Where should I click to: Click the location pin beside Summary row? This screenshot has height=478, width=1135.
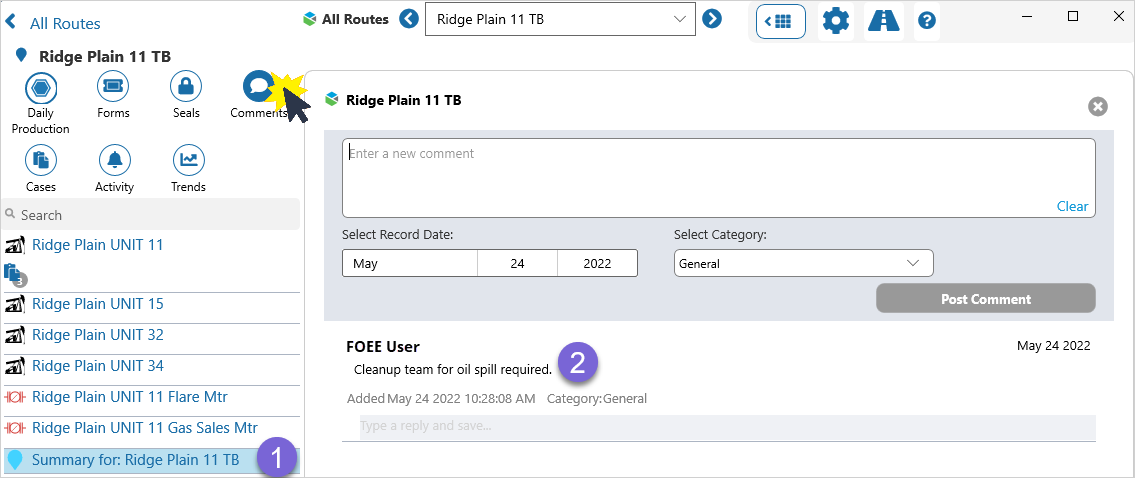coord(15,460)
